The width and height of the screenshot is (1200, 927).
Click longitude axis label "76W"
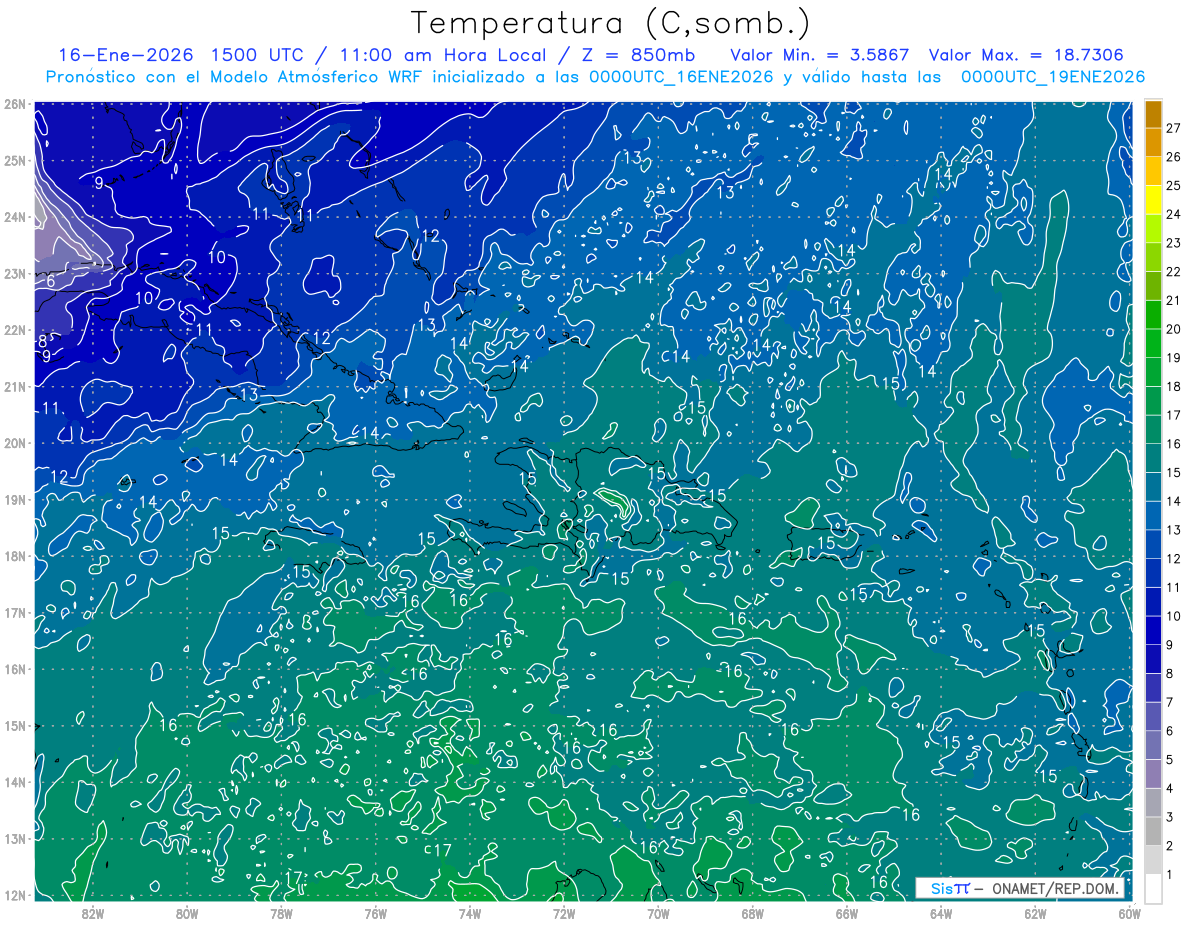pos(376,913)
